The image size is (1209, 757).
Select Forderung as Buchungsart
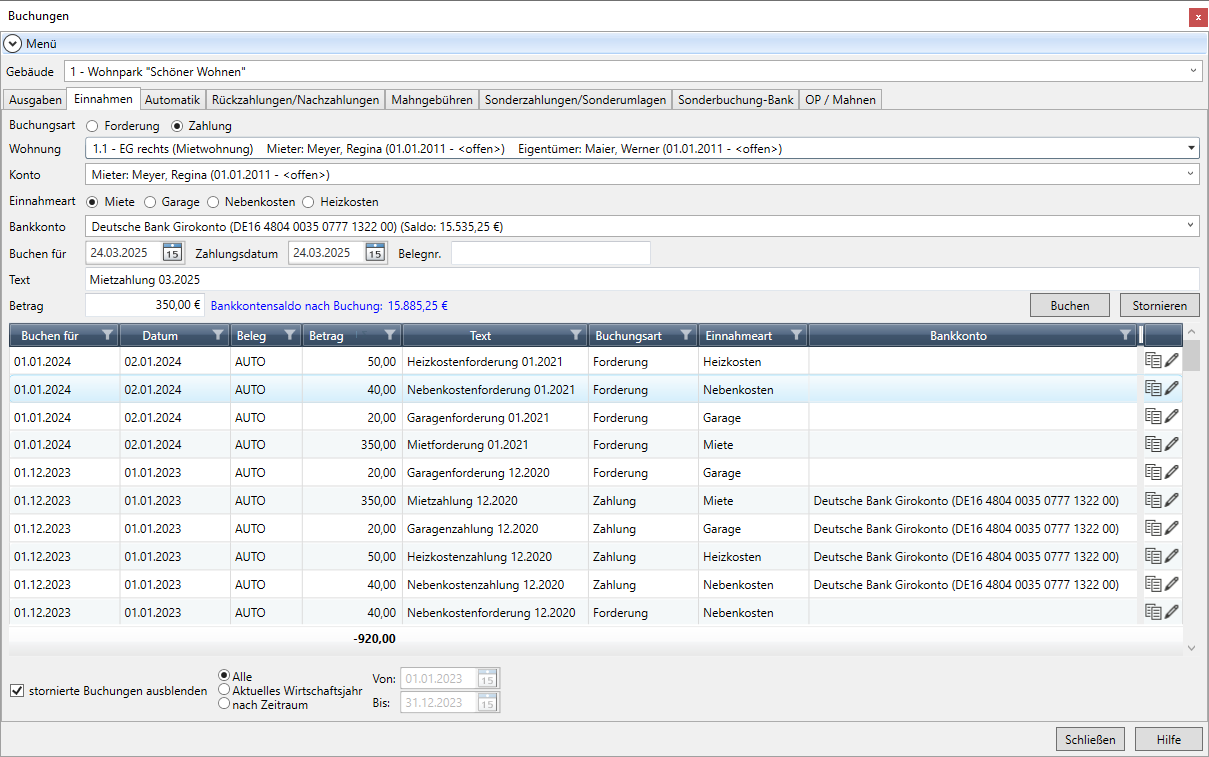click(x=92, y=126)
